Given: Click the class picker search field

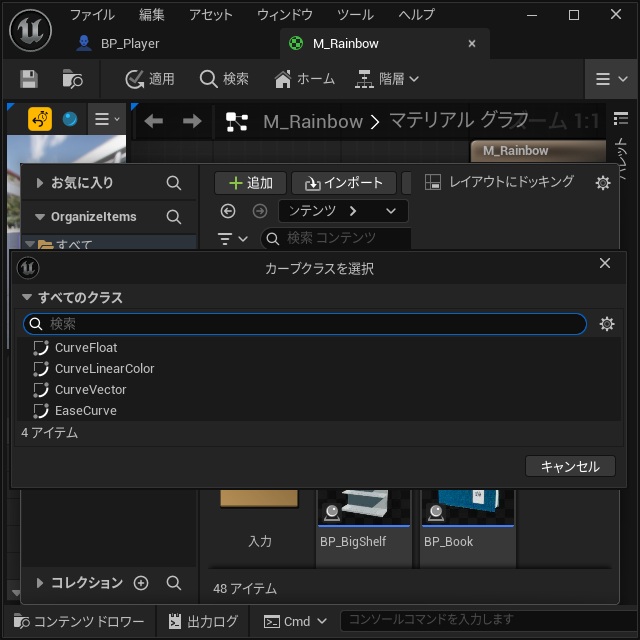Looking at the screenshot, I should pyautogui.click(x=305, y=324).
